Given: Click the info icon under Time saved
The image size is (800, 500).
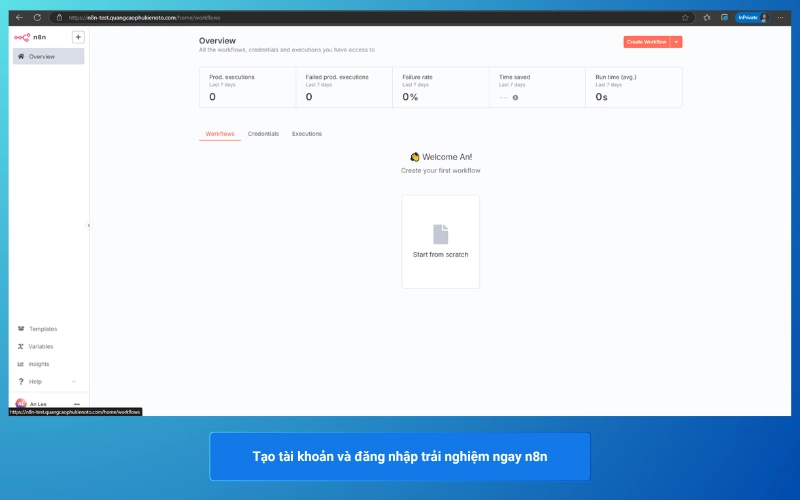Looking at the screenshot, I should tap(516, 97).
